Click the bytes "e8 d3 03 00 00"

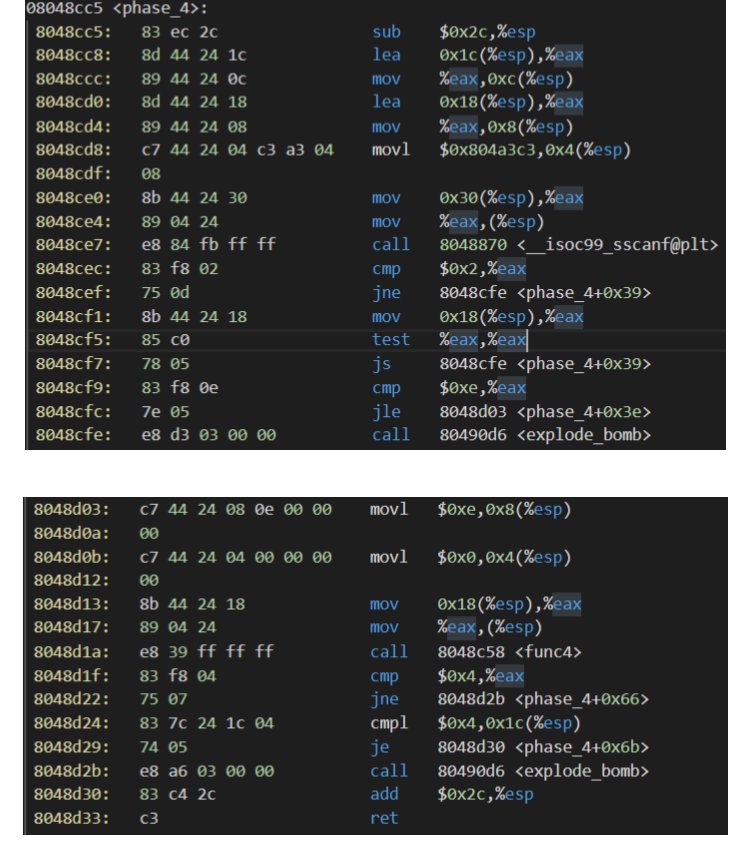coord(209,435)
